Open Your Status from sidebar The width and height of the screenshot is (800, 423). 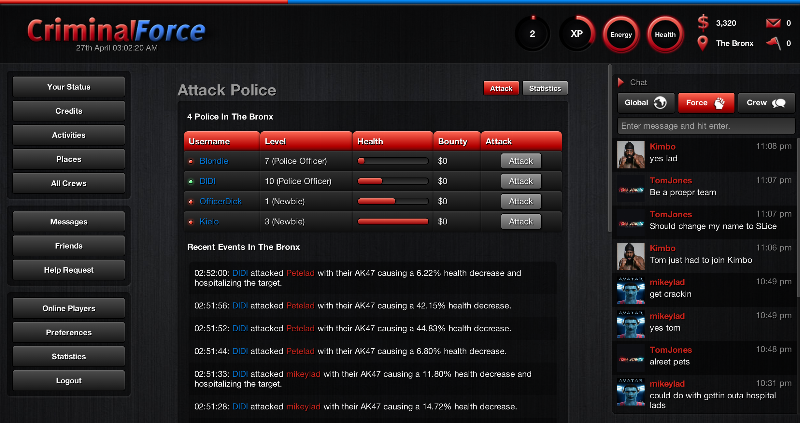click(69, 87)
